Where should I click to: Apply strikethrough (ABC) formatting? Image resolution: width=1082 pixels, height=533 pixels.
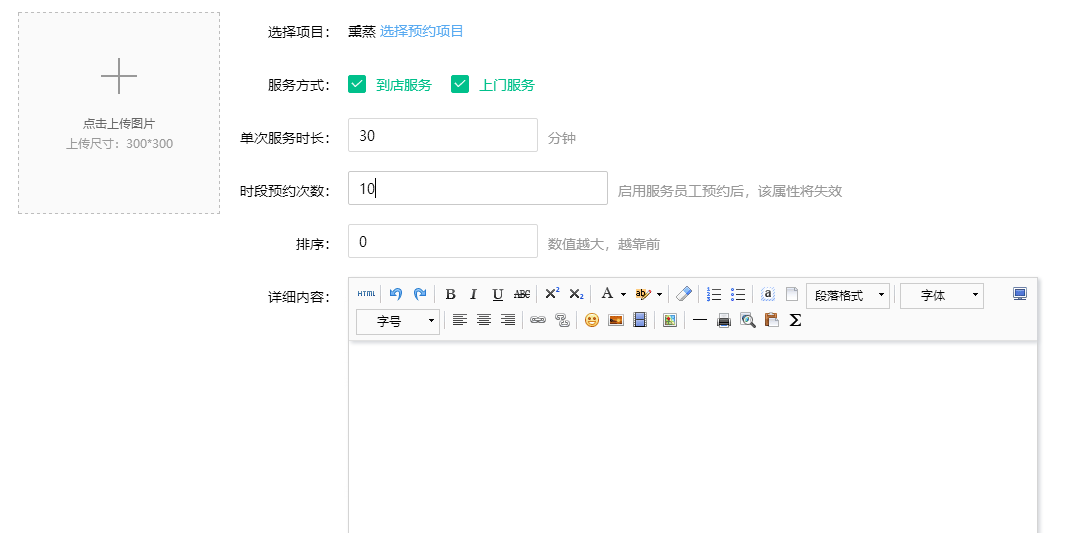522,295
